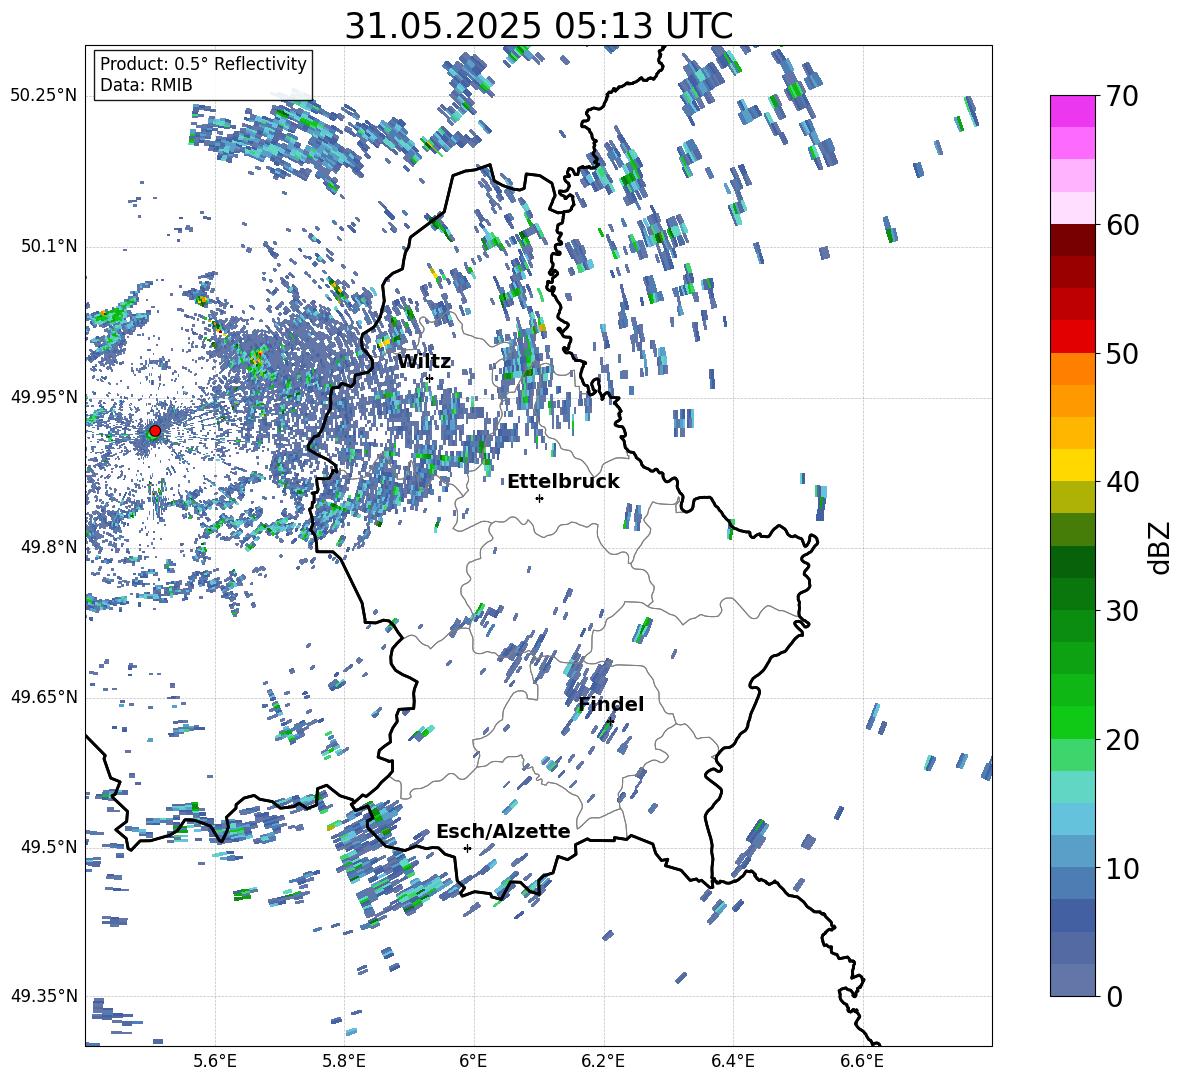1184x1081 pixels.
Task: Click the 6.6°E longitude label
Action: tap(862, 1061)
